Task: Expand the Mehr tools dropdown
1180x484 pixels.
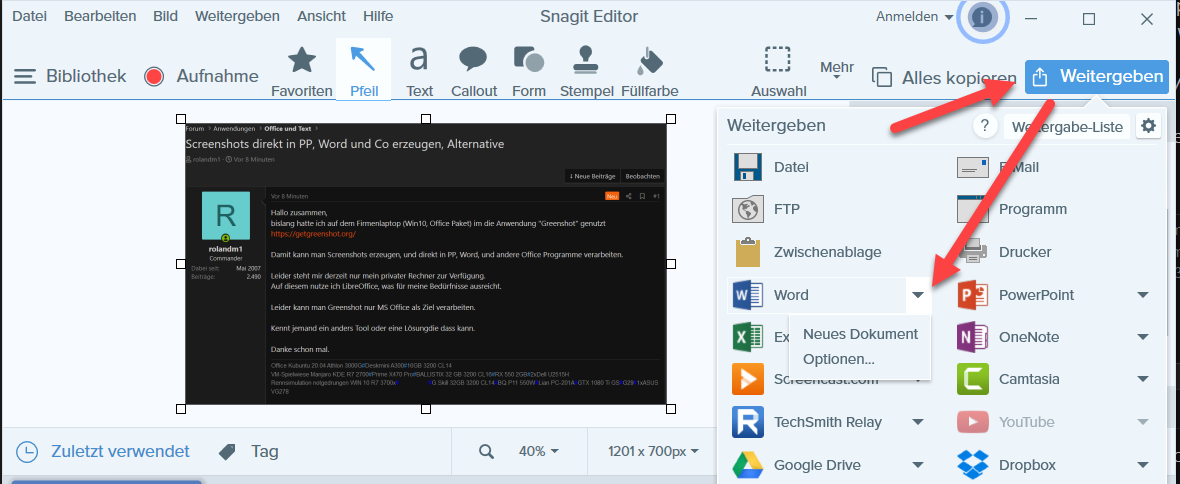Action: tap(837, 70)
